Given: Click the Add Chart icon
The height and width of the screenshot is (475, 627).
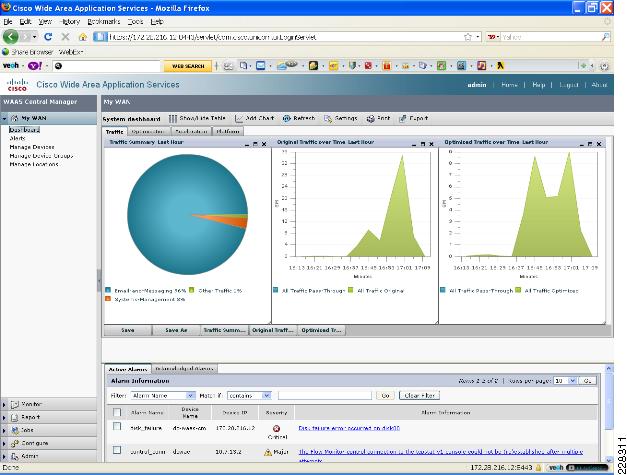Looking at the screenshot, I should point(239,118).
